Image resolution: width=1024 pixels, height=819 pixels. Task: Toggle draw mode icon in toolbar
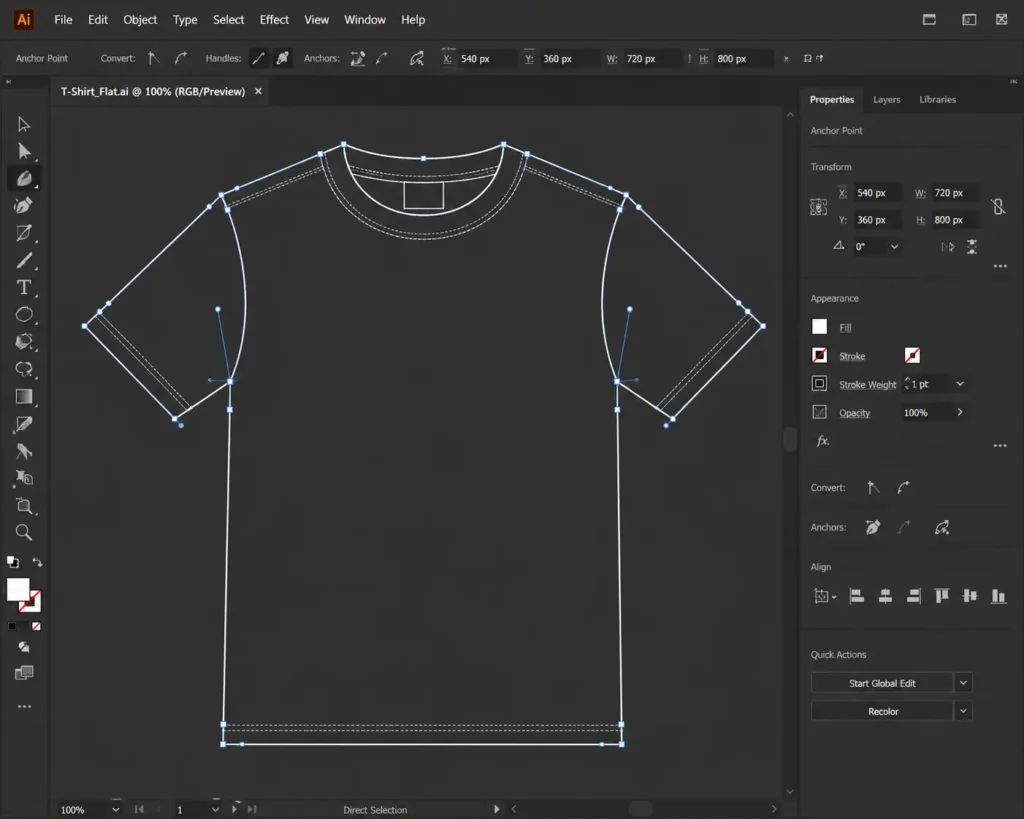click(x=24, y=647)
